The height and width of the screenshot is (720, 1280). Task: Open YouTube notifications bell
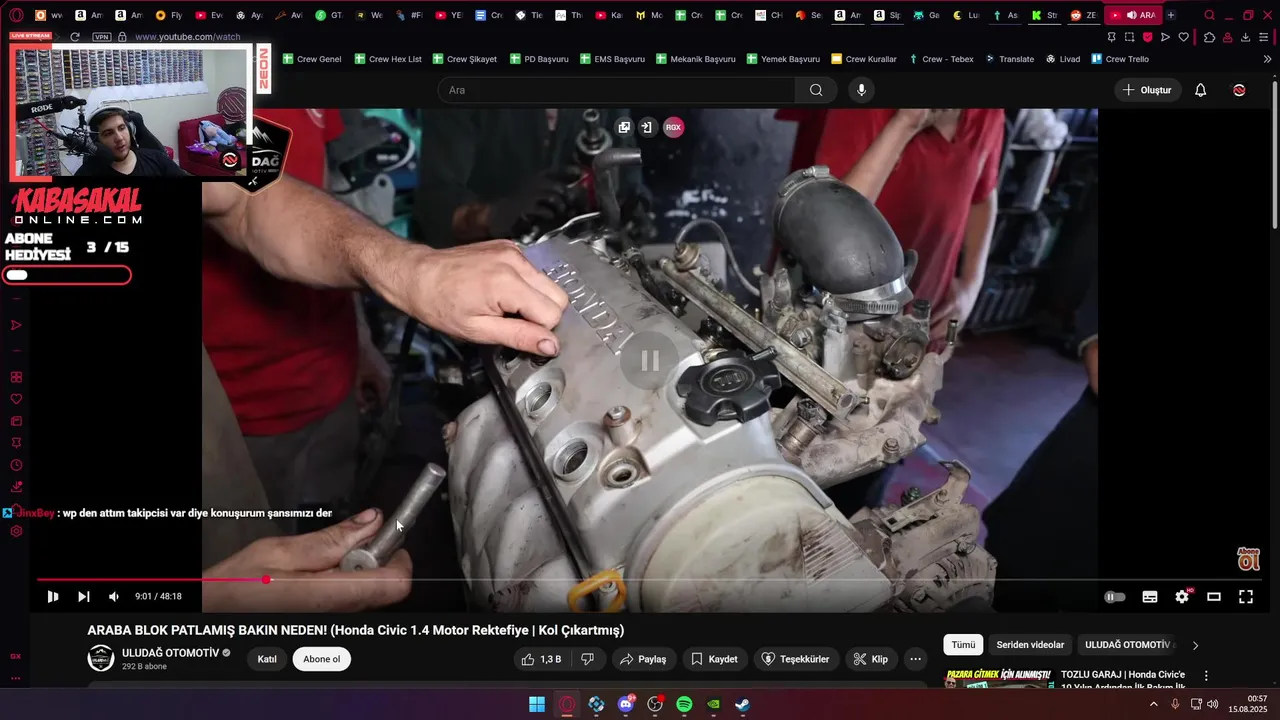1201,90
